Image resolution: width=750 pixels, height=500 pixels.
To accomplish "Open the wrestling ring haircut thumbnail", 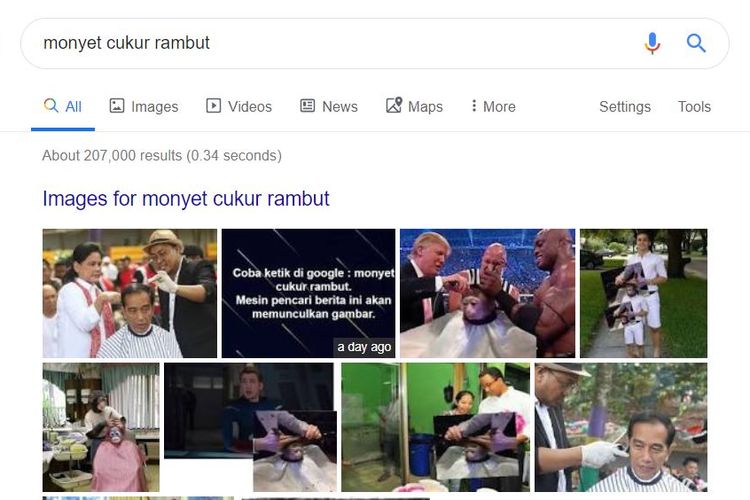I will pos(487,293).
